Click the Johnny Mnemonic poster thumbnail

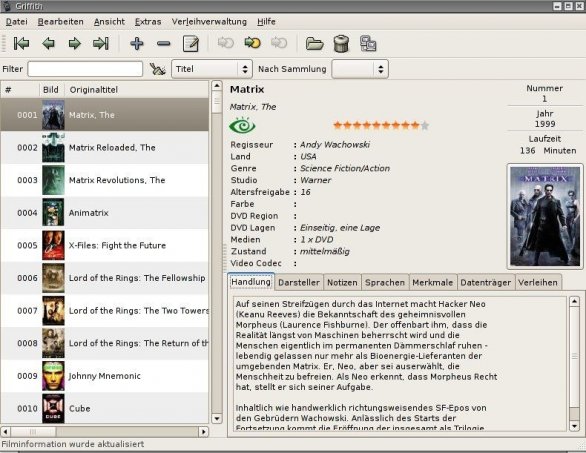pos(53,376)
